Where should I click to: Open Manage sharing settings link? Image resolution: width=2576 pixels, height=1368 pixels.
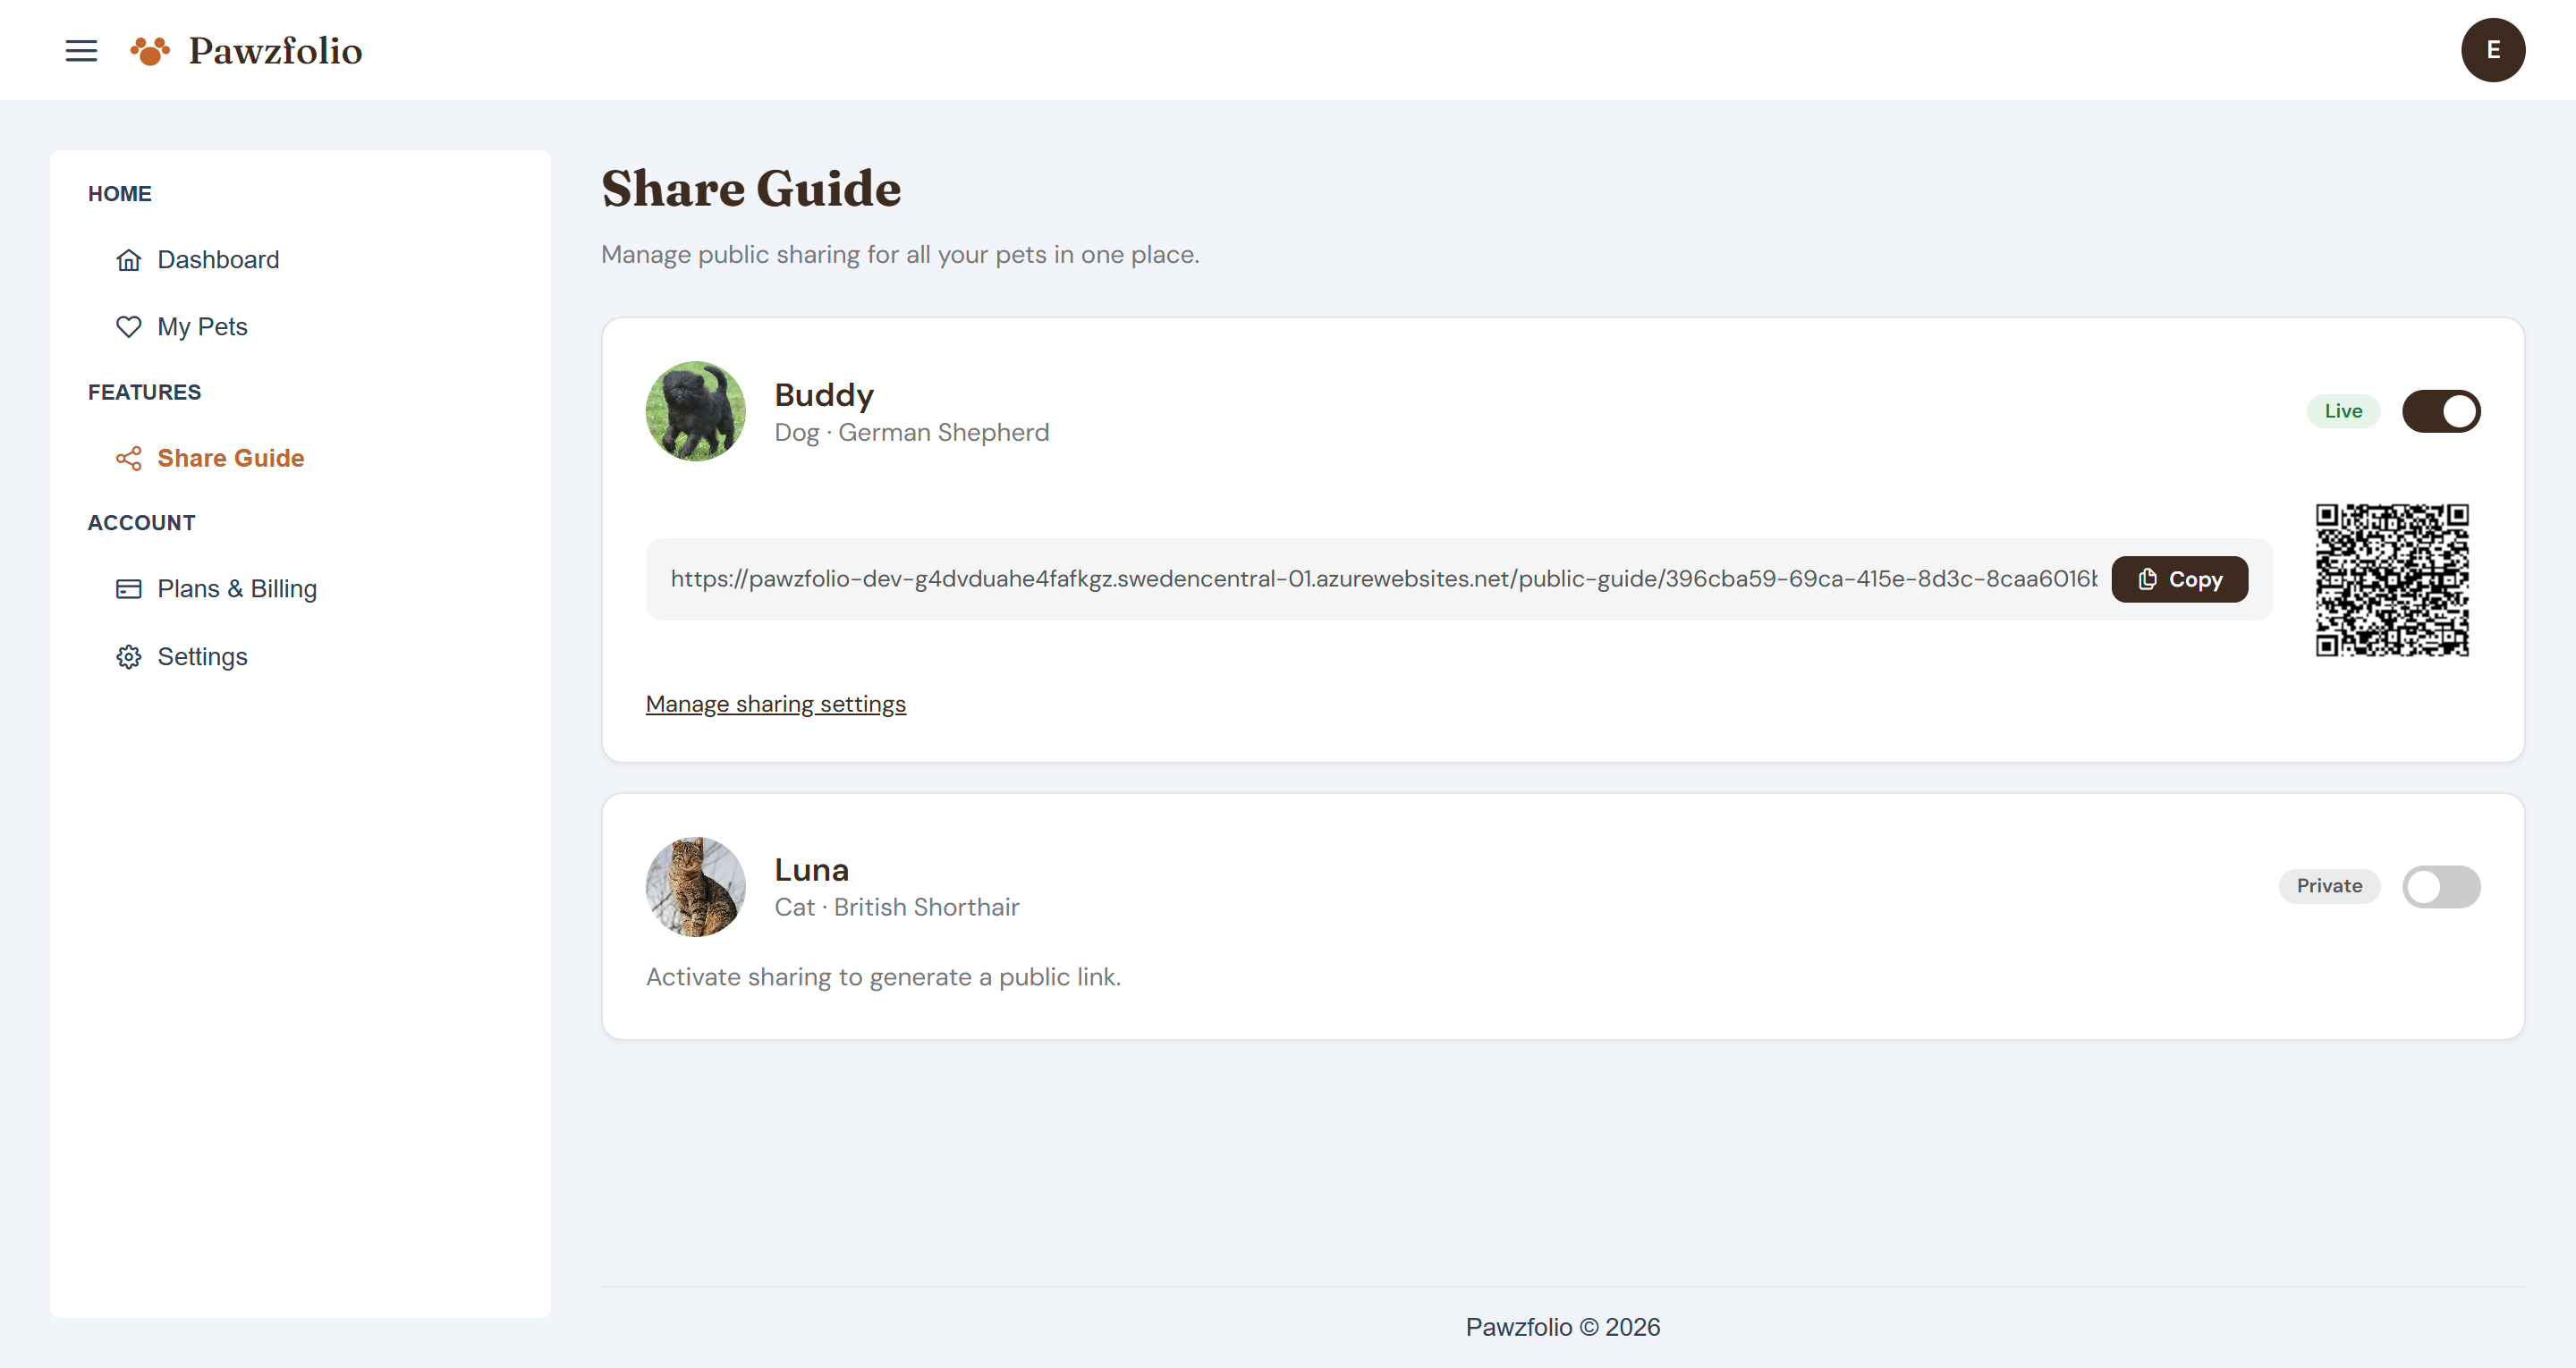point(775,704)
